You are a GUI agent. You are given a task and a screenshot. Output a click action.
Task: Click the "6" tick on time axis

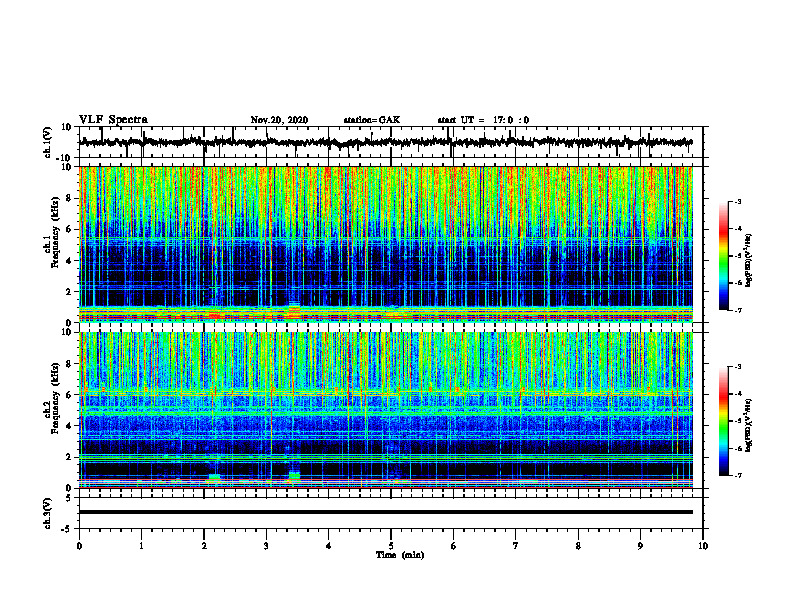pos(454,546)
